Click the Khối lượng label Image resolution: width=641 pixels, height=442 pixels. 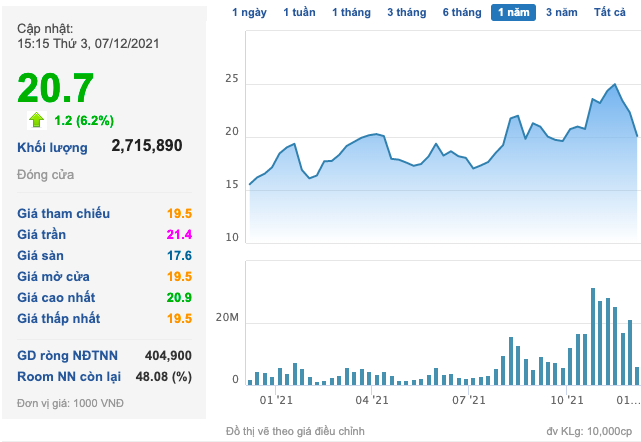click(52, 148)
